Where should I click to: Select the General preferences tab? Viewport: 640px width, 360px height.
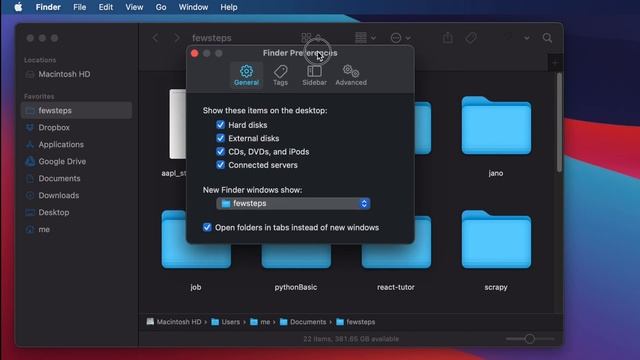coord(246,75)
